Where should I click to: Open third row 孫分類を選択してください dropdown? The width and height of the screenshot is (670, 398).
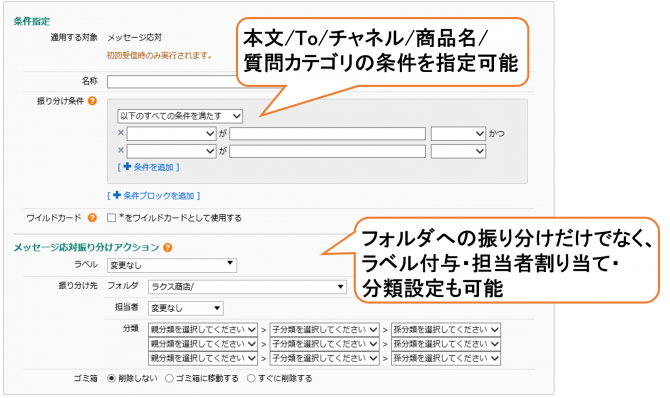click(446, 358)
